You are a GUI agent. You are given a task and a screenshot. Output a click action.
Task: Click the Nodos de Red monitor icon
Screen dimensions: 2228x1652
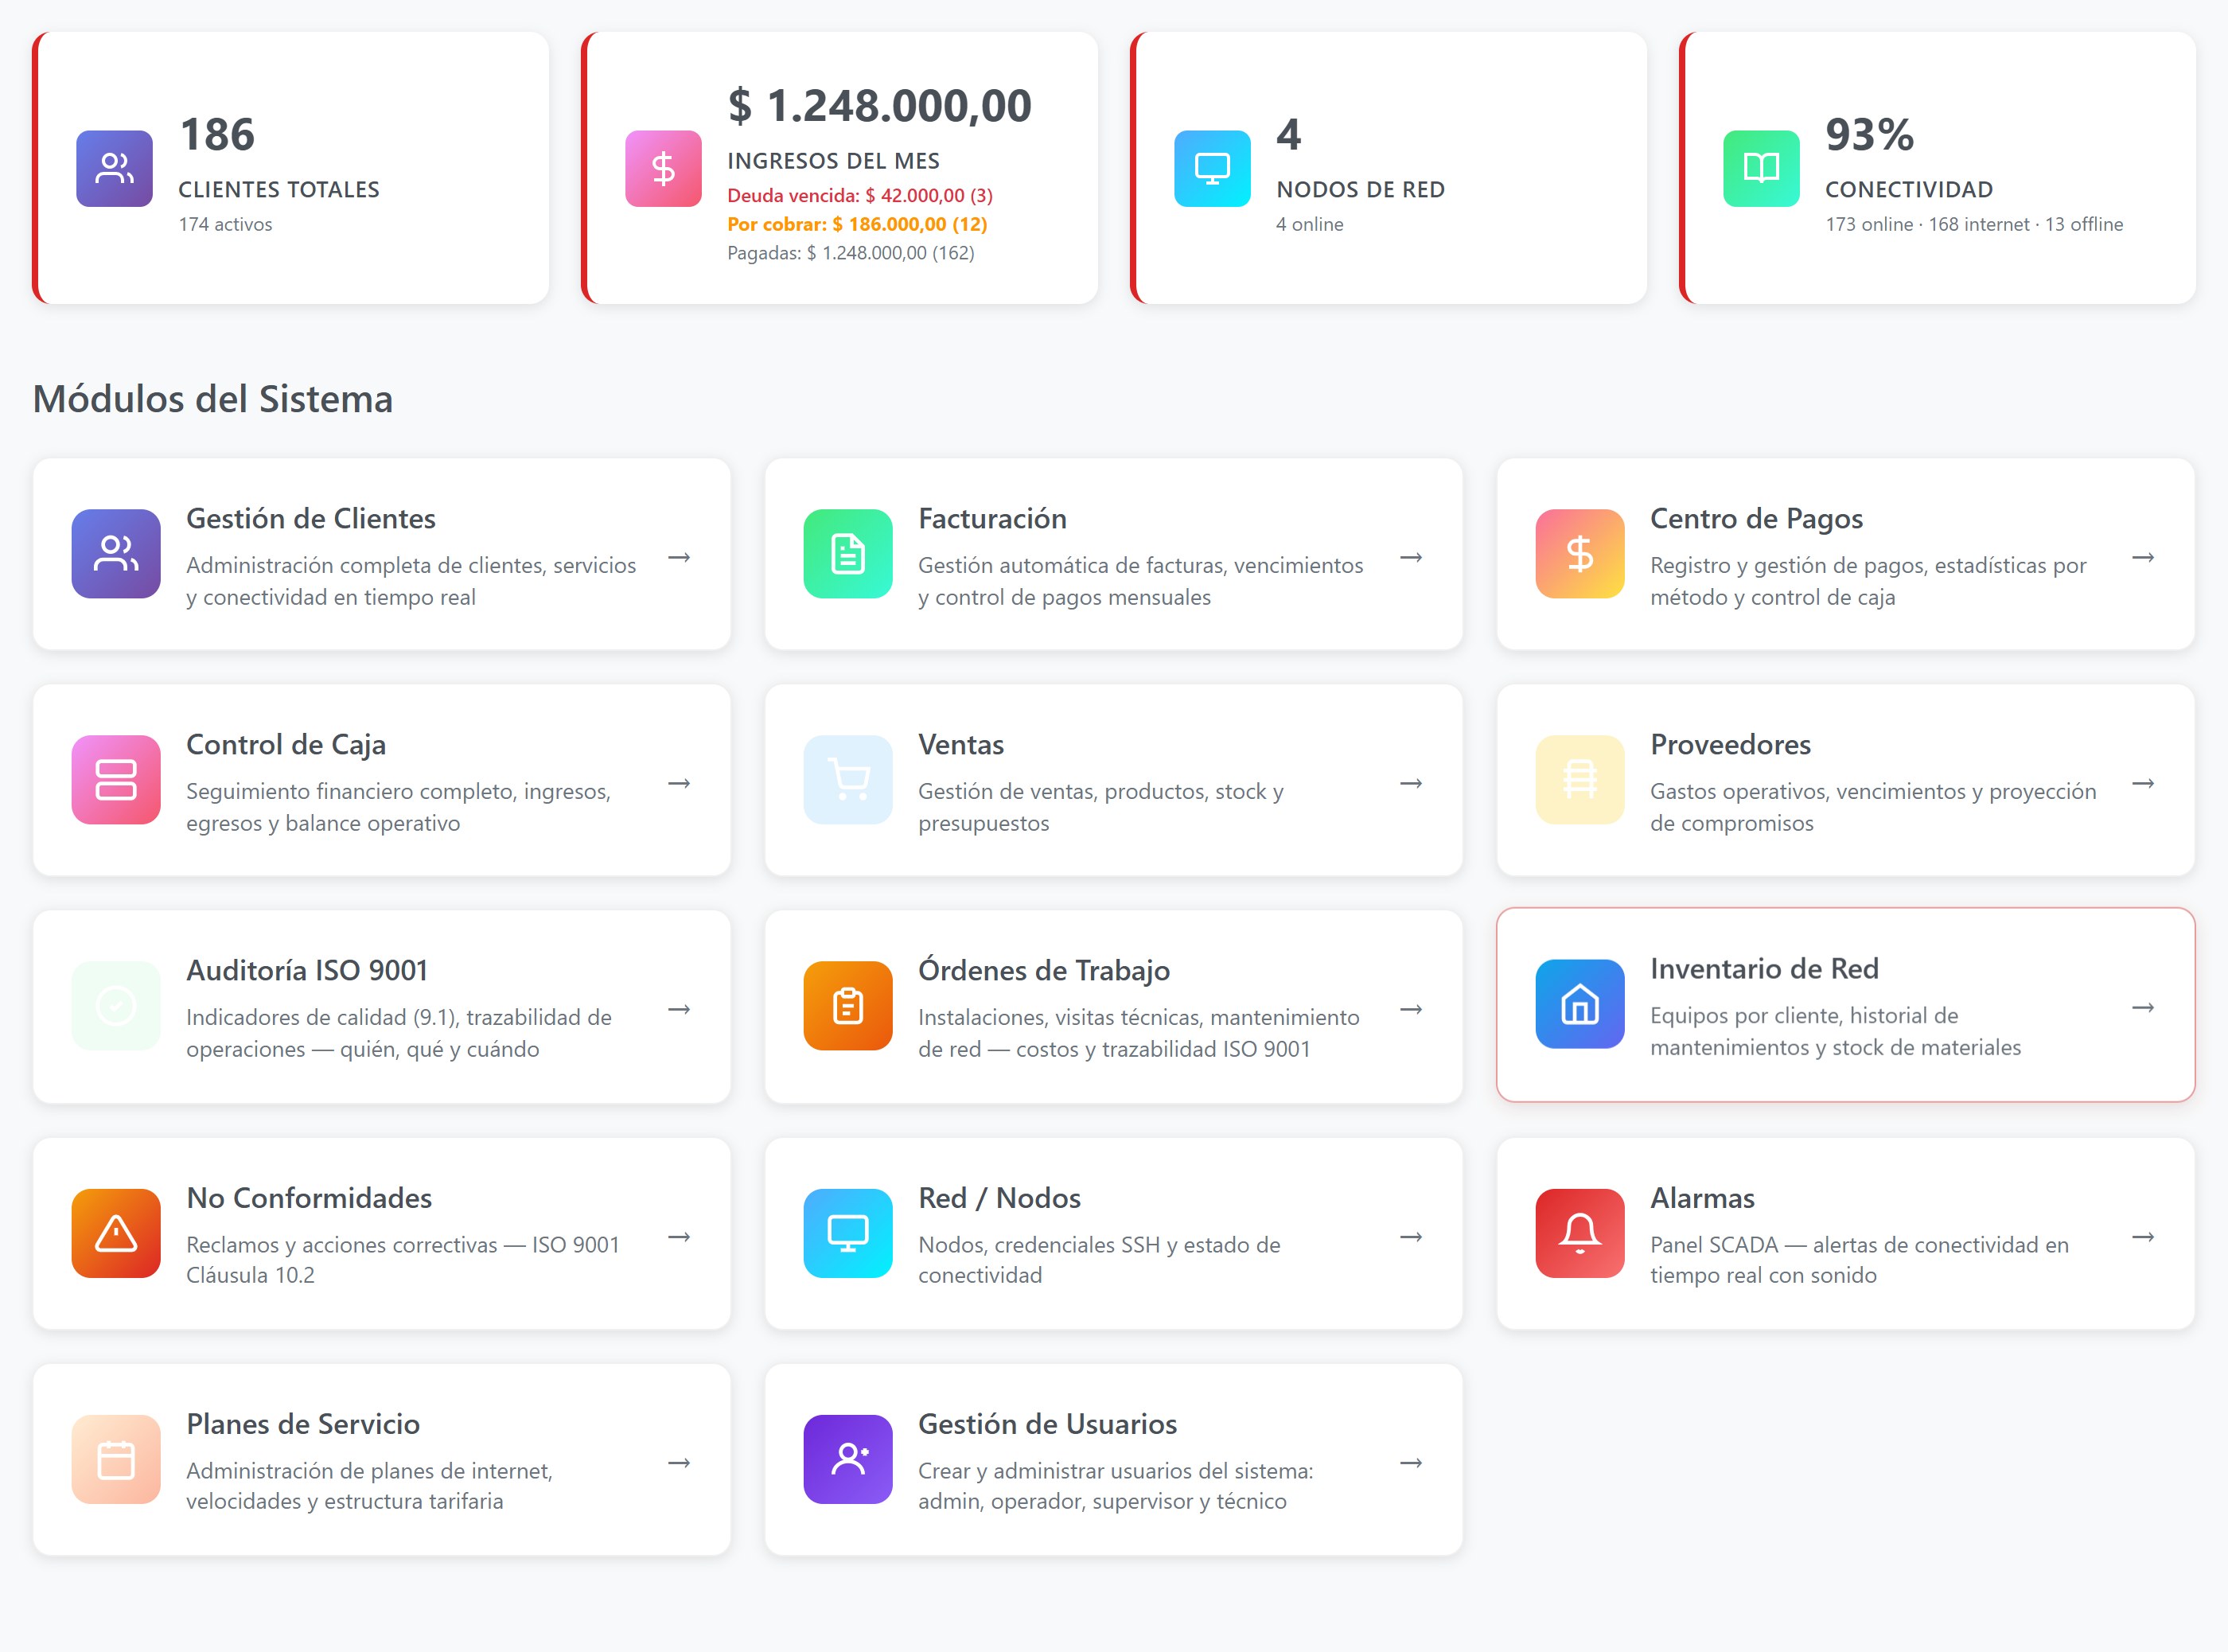pos(1212,168)
